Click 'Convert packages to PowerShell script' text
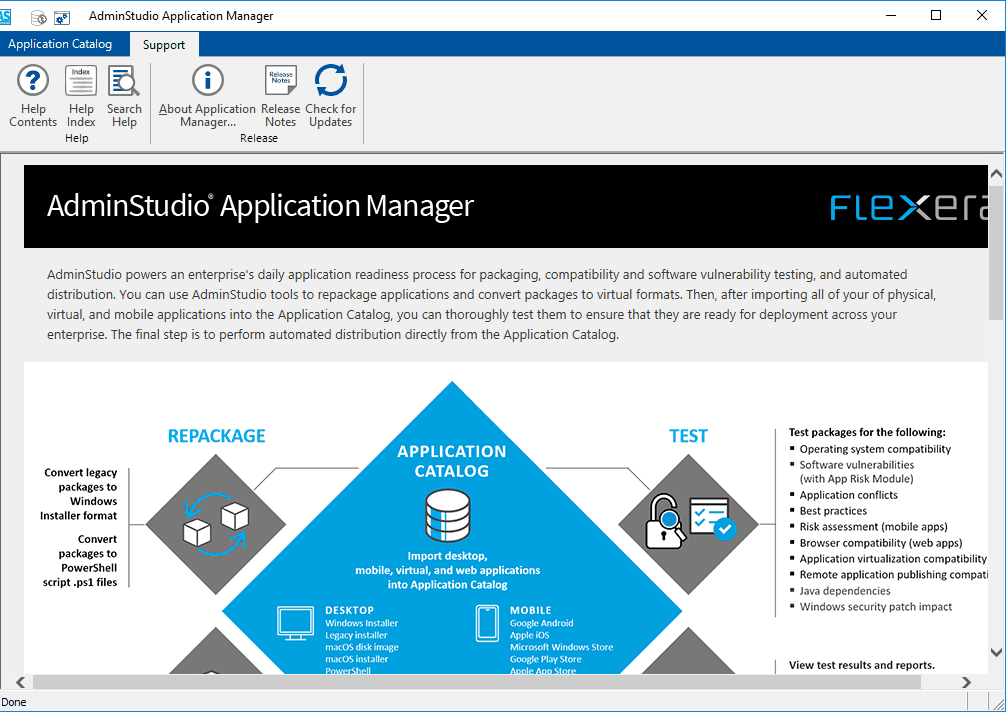1006x712 pixels. click(x=80, y=561)
